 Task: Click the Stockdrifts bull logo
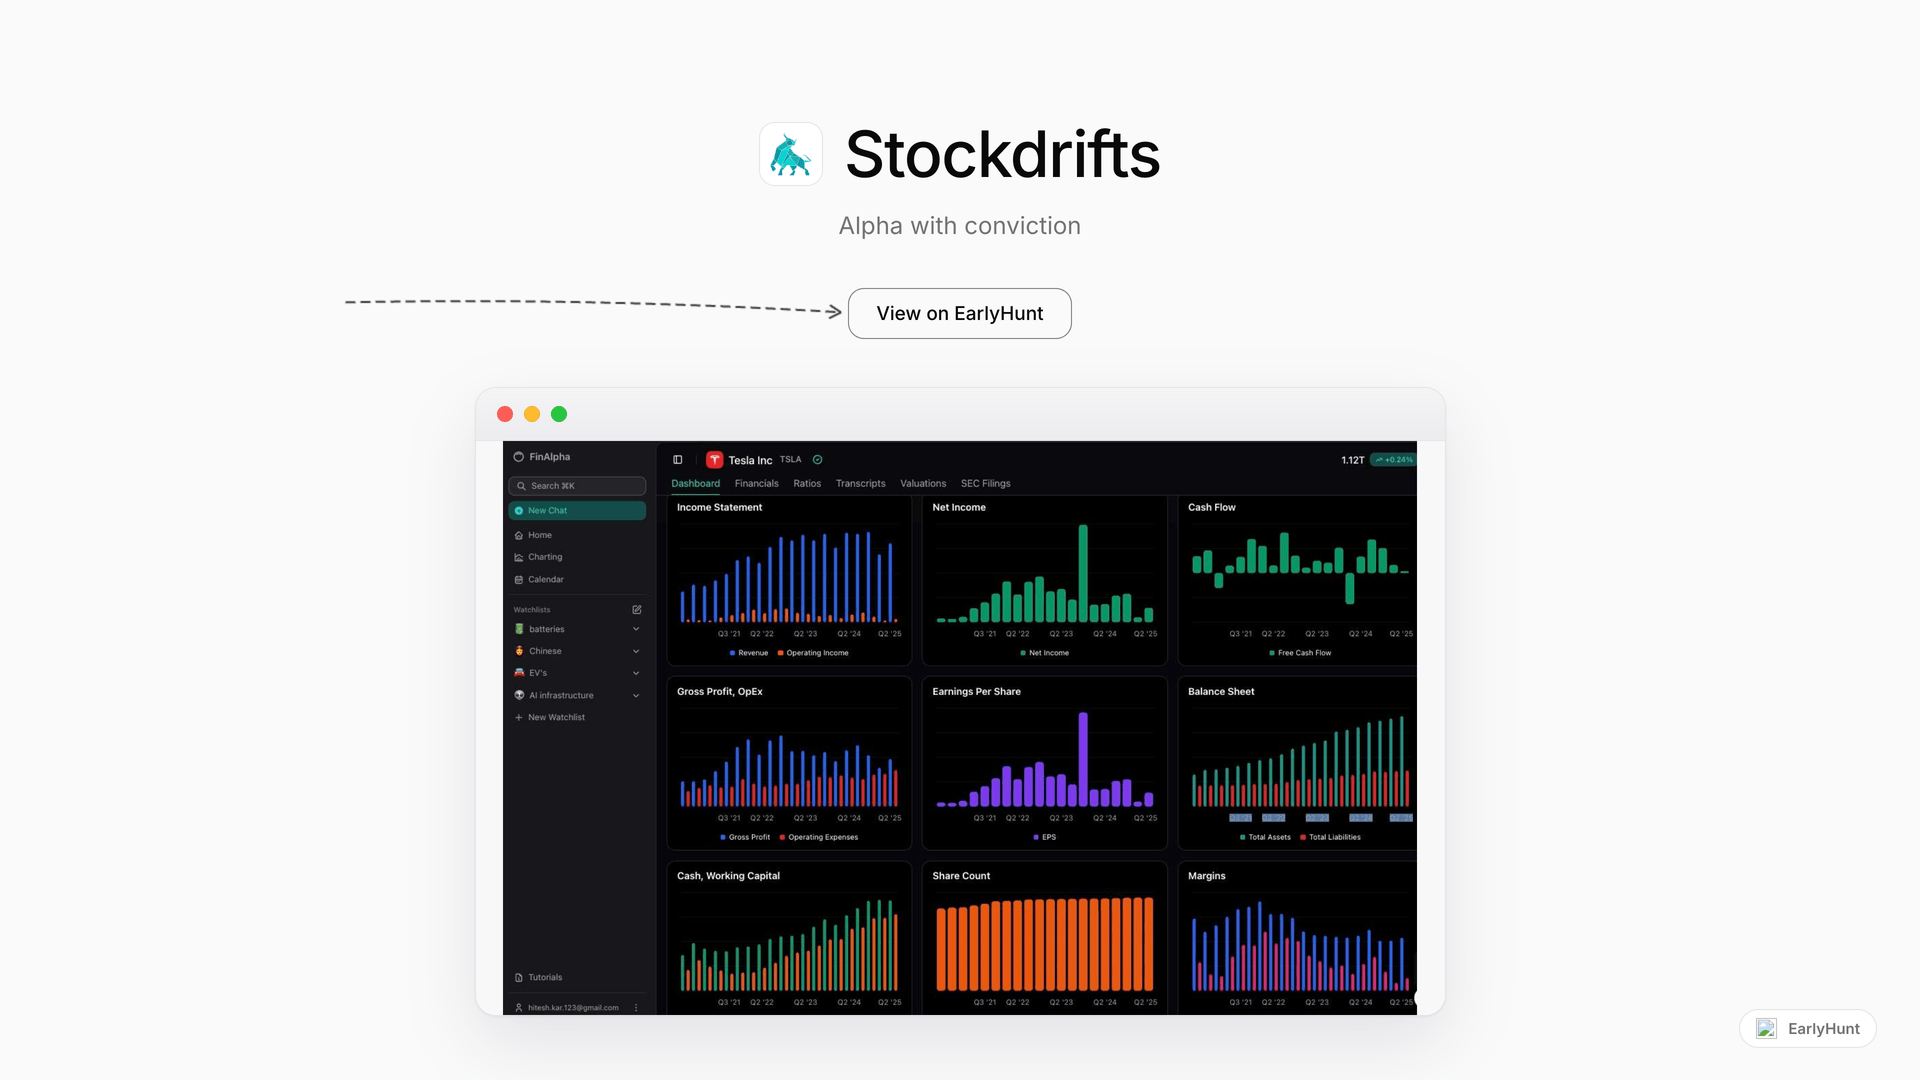click(x=791, y=154)
